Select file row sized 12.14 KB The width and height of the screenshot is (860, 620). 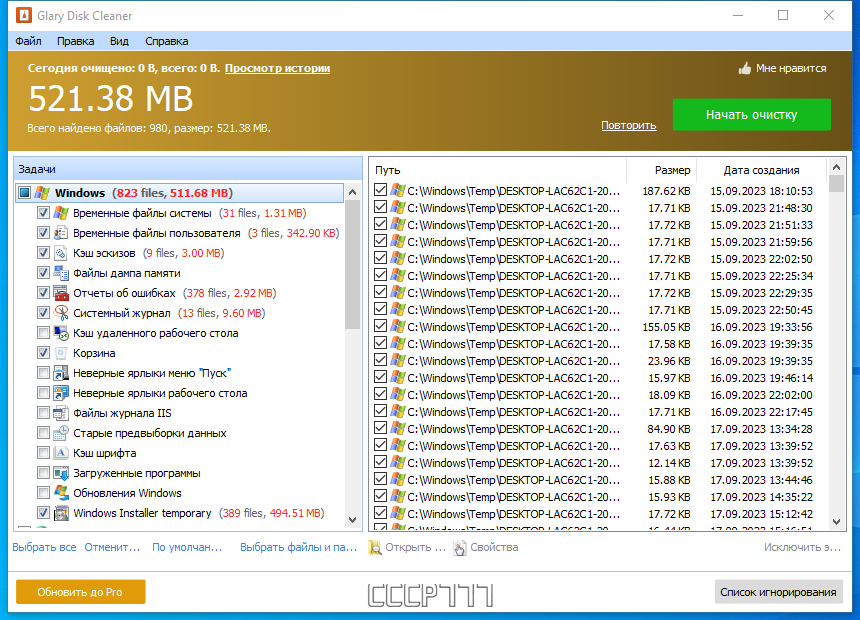click(x=598, y=463)
